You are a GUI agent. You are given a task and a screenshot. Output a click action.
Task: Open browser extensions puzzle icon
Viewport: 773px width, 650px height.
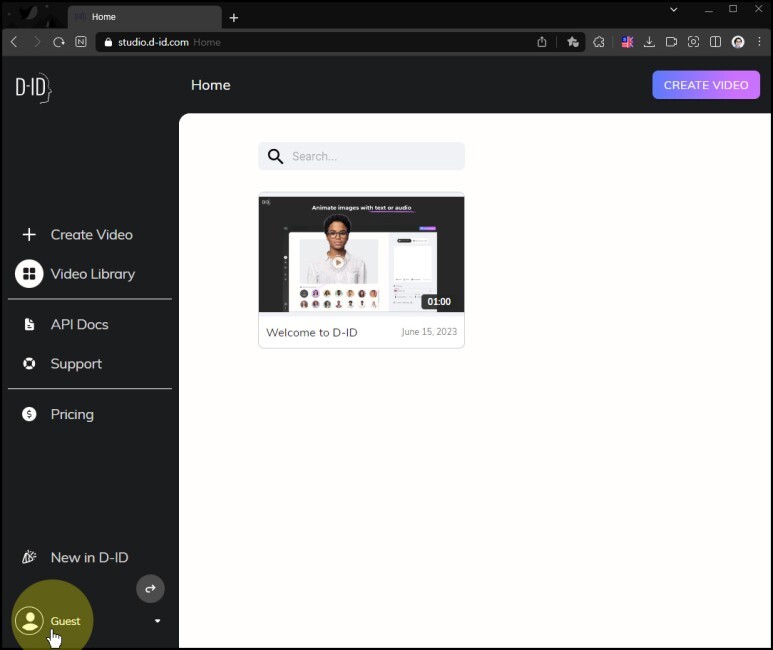pos(598,42)
